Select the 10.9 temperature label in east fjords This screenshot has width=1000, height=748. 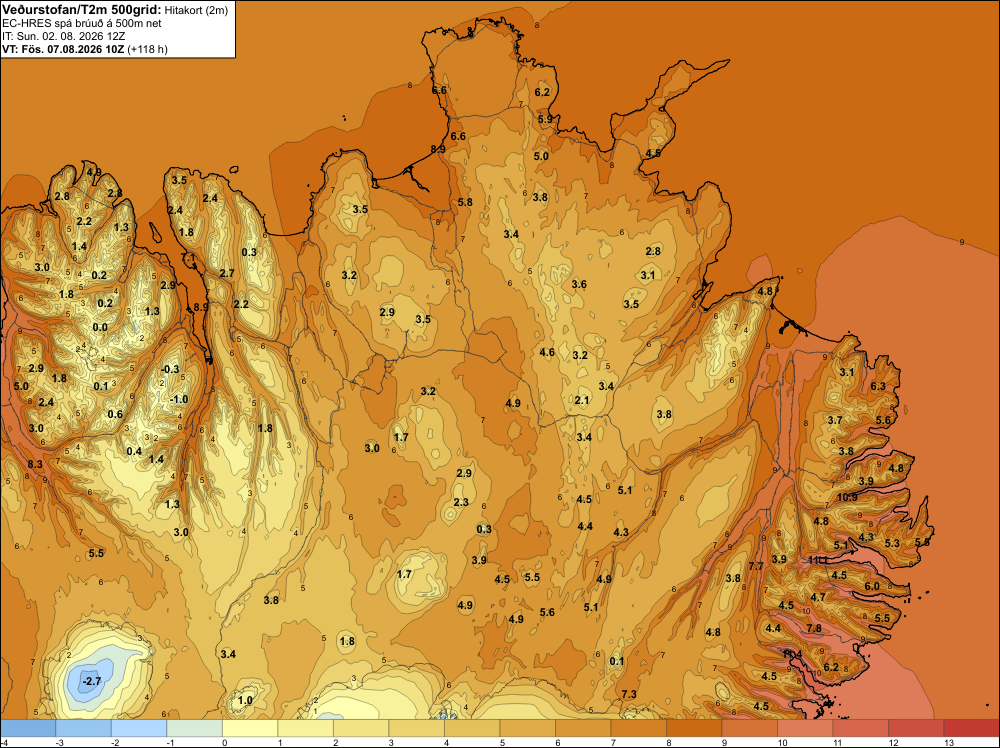pyautogui.click(x=847, y=497)
